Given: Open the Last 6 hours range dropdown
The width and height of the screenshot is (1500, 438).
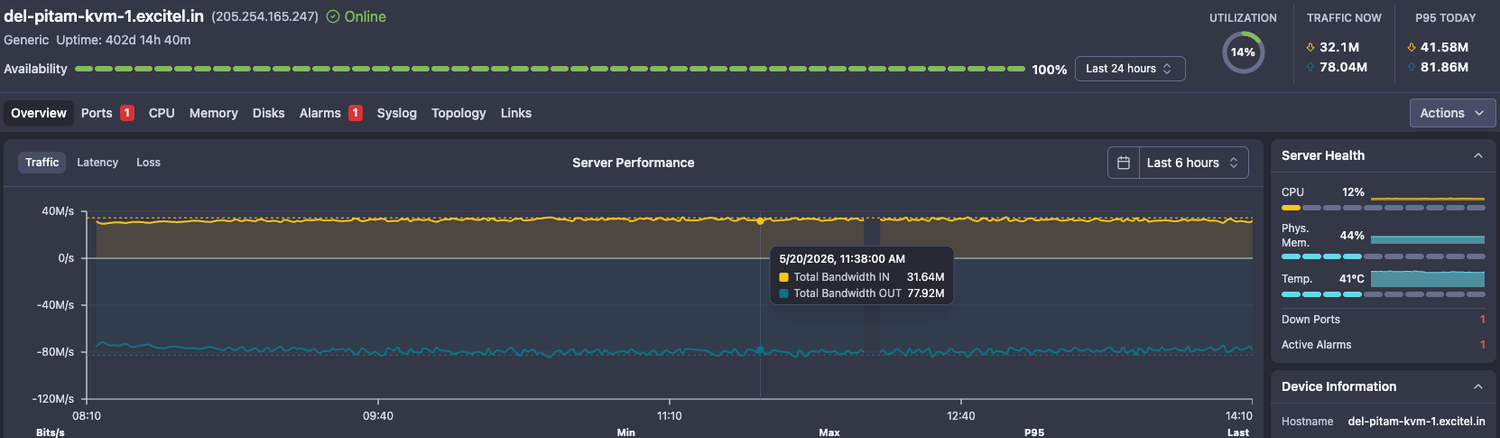Looking at the screenshot, I should [1194, 163].
